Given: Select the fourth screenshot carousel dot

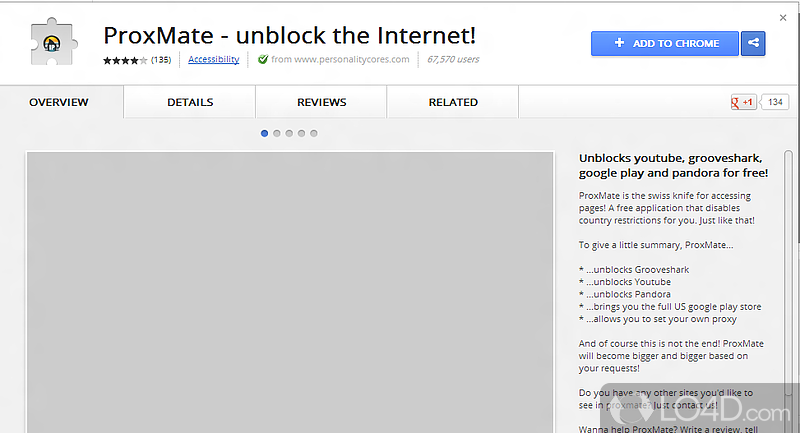Looking at the screenshot, I should pyautogui.click(x=302, y=134).
